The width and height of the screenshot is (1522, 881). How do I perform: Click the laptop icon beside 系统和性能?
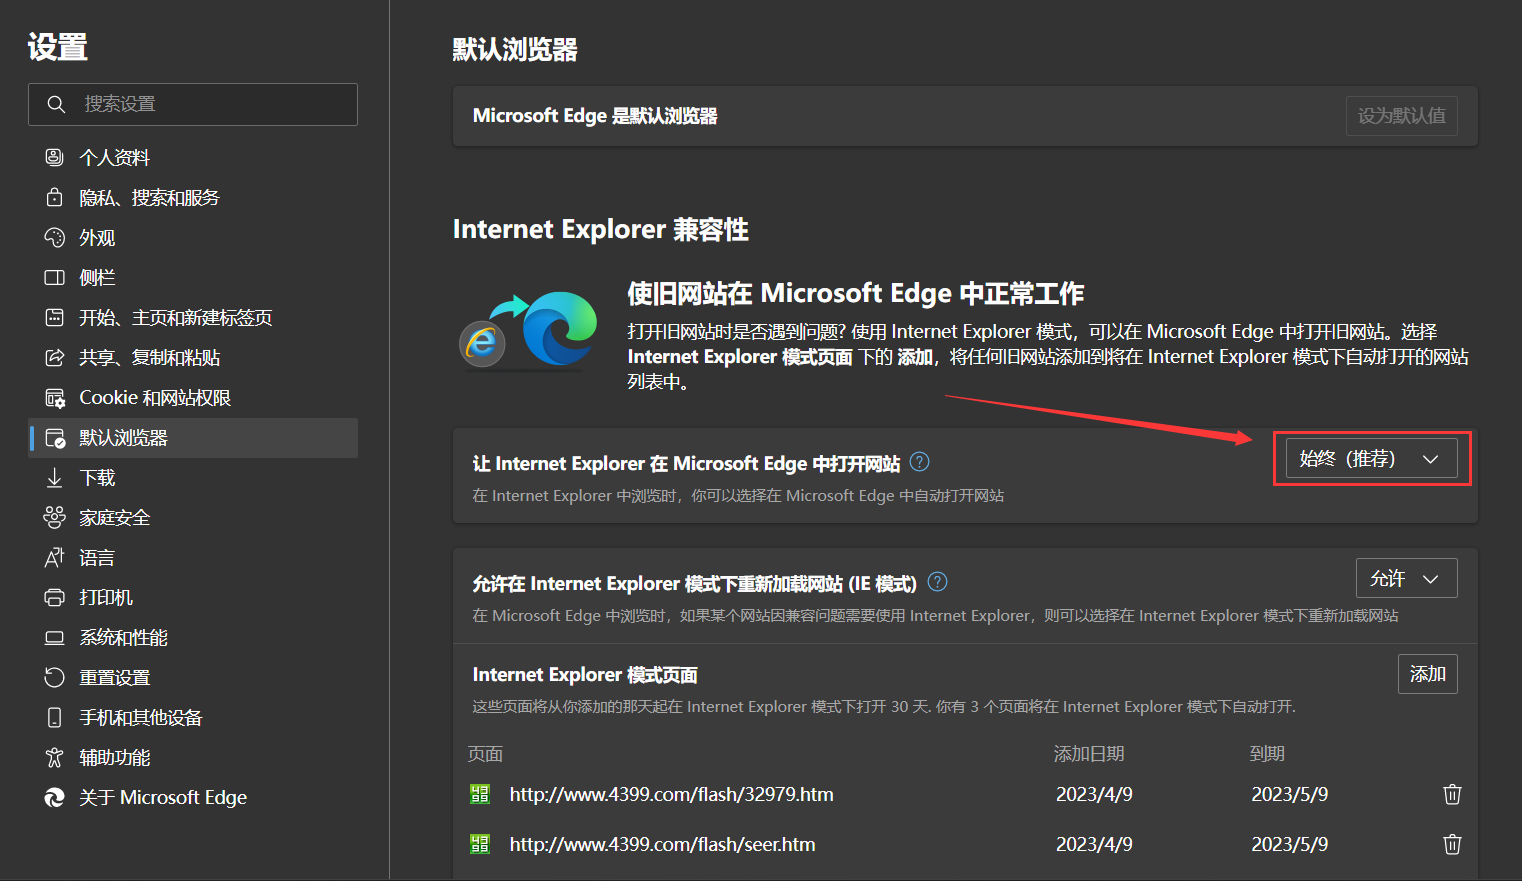tap(55, 637)
